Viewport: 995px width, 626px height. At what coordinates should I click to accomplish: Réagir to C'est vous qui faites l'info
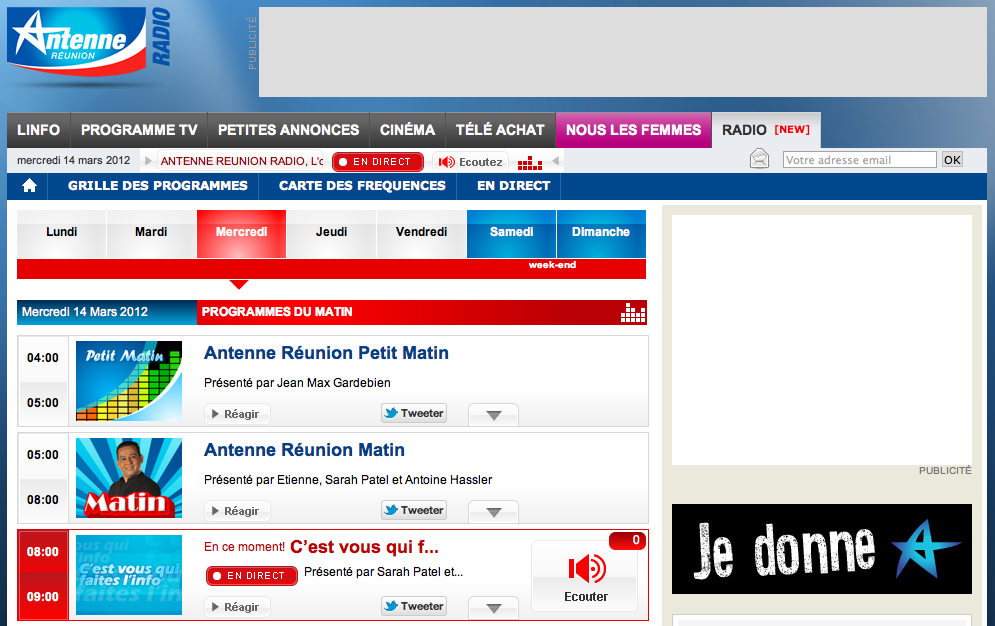point(237,607)
